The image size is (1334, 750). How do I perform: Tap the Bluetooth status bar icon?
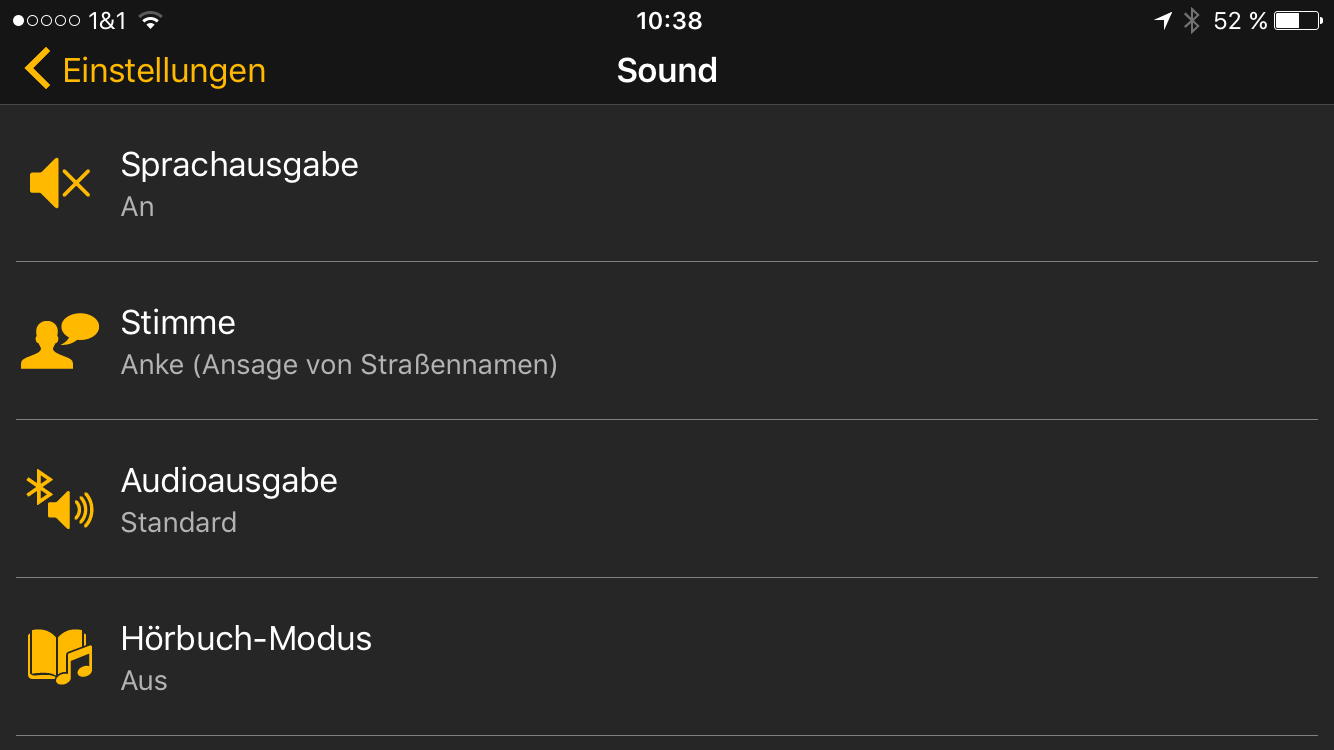(x=1191, y=21)
